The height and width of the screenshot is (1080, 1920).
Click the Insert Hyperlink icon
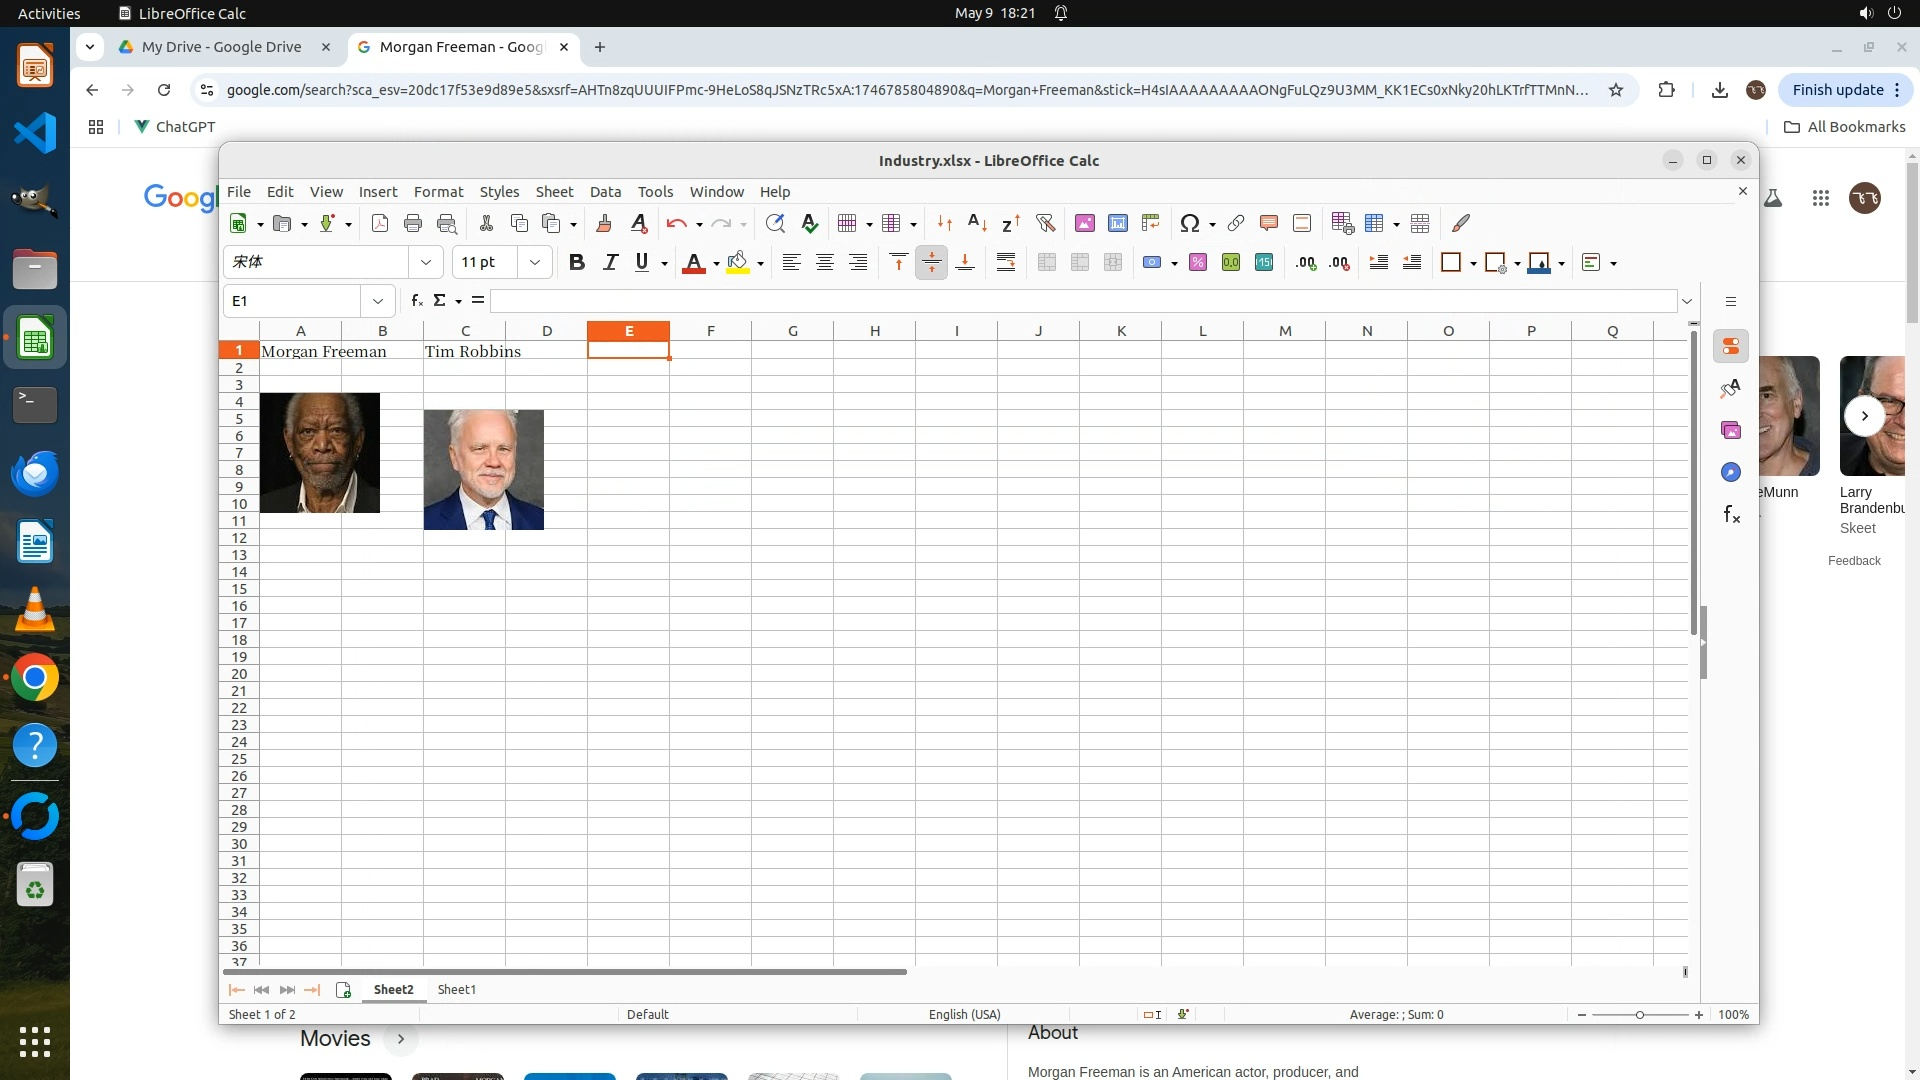tap(1236, 224)
